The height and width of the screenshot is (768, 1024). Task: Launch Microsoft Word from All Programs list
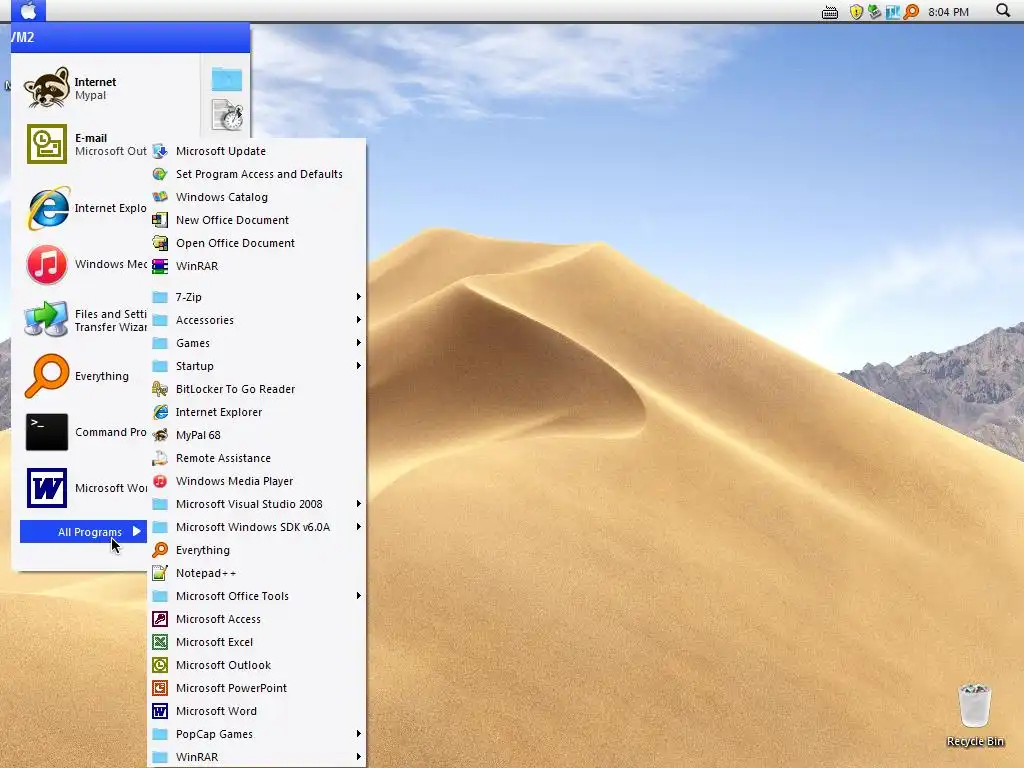tap(257, 711)
